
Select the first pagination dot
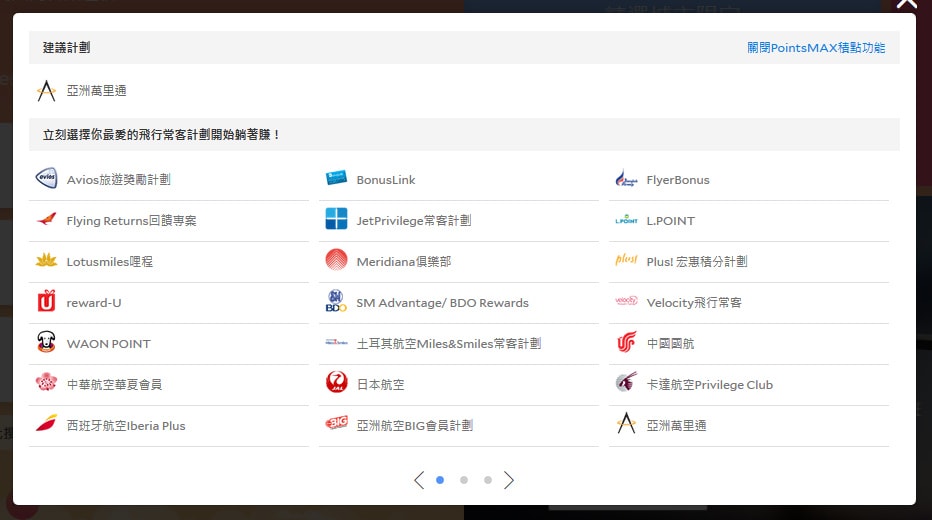440,480
